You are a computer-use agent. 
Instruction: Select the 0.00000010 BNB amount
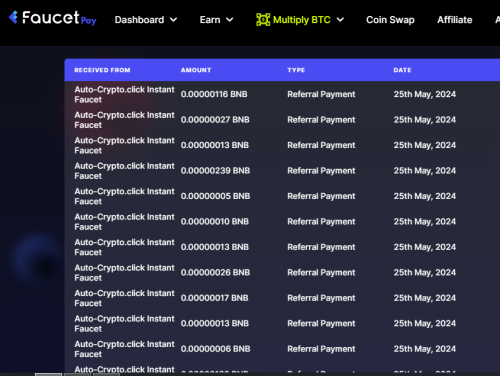click(x=215, y=222)
